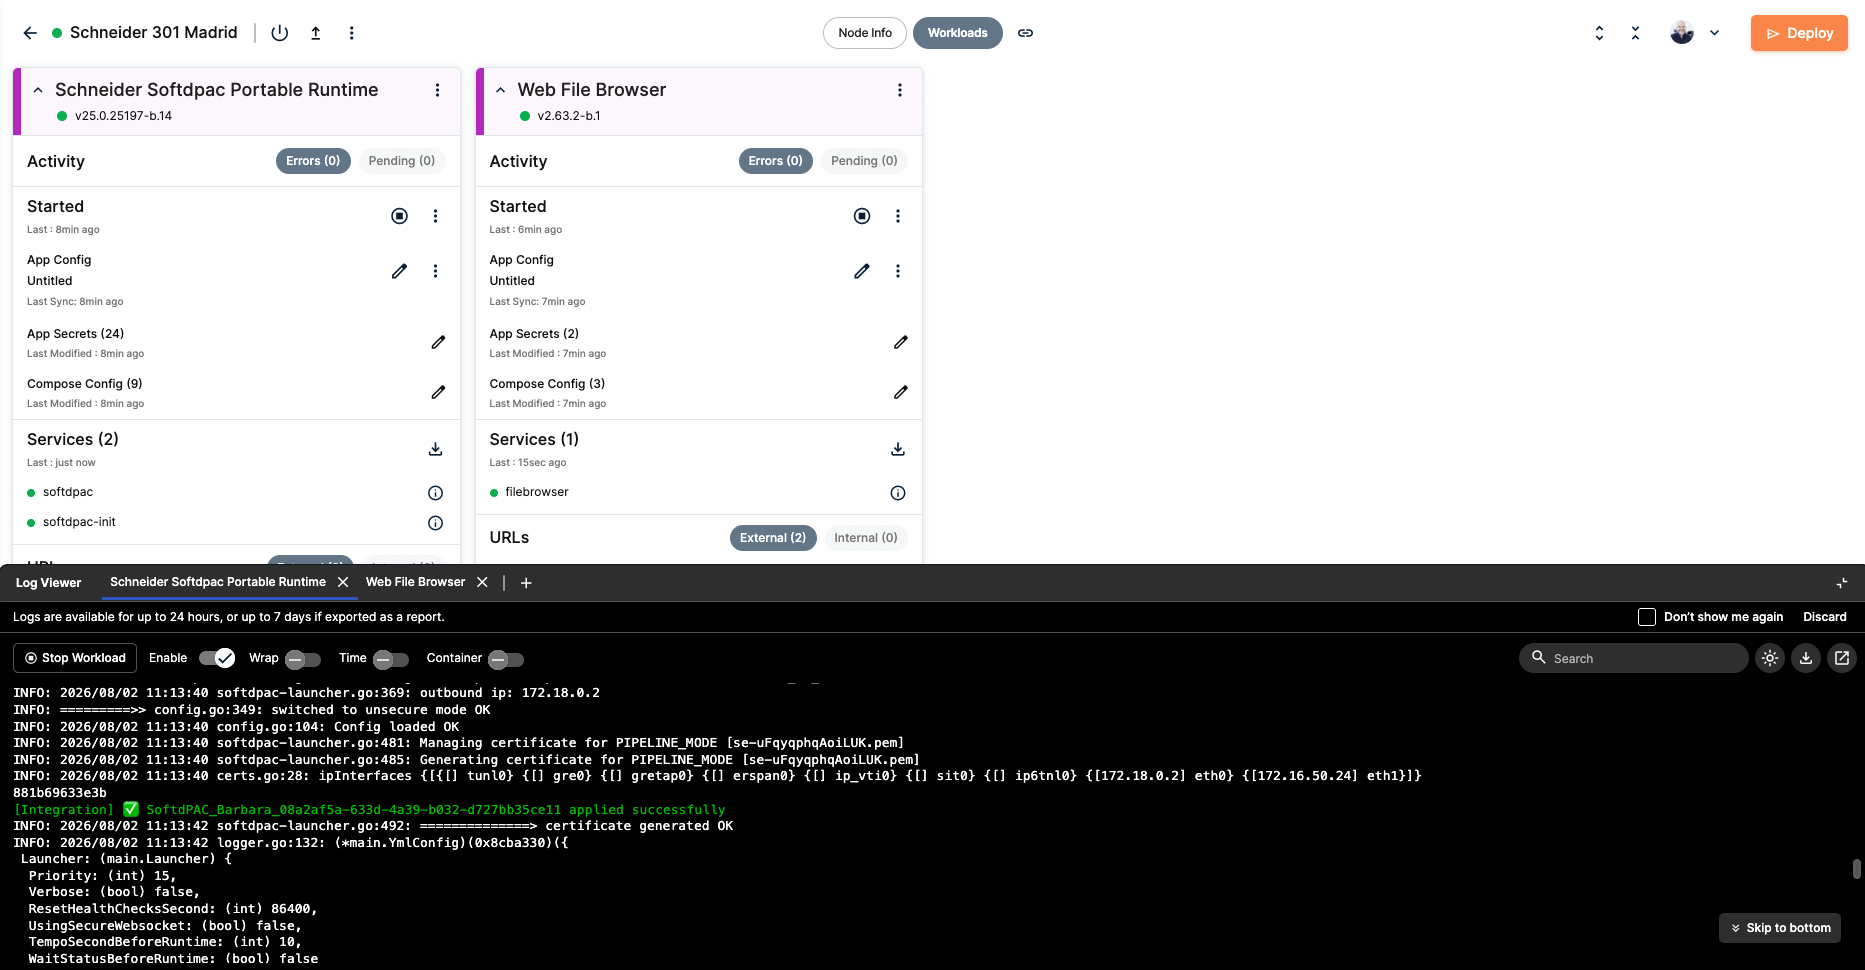The image size is (1865, 970).
Task: Switch to the Workloads view
Action: (x=957, y=33)
